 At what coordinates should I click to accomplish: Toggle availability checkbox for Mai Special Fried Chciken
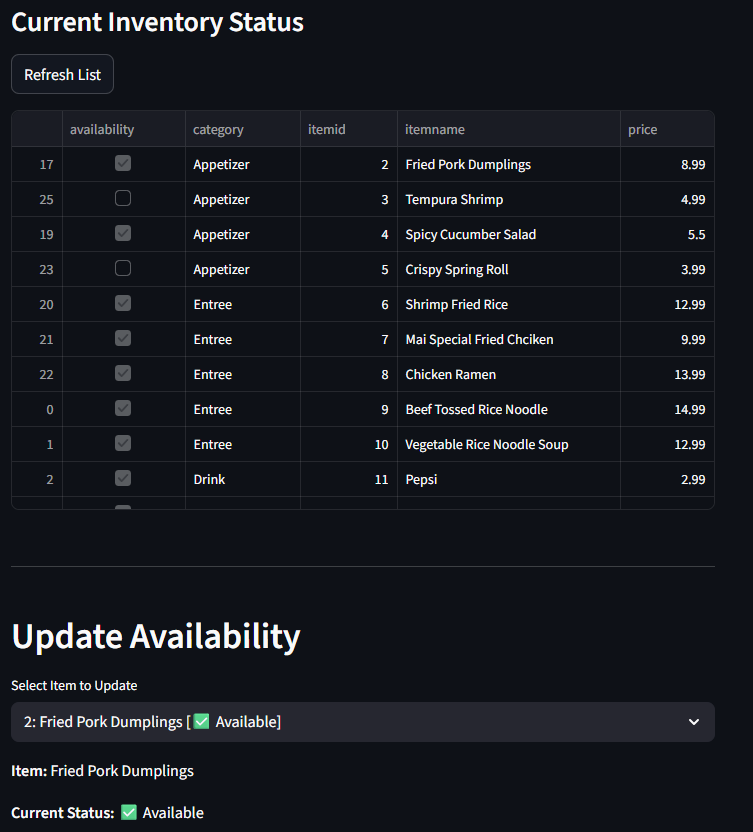[123, 339]
